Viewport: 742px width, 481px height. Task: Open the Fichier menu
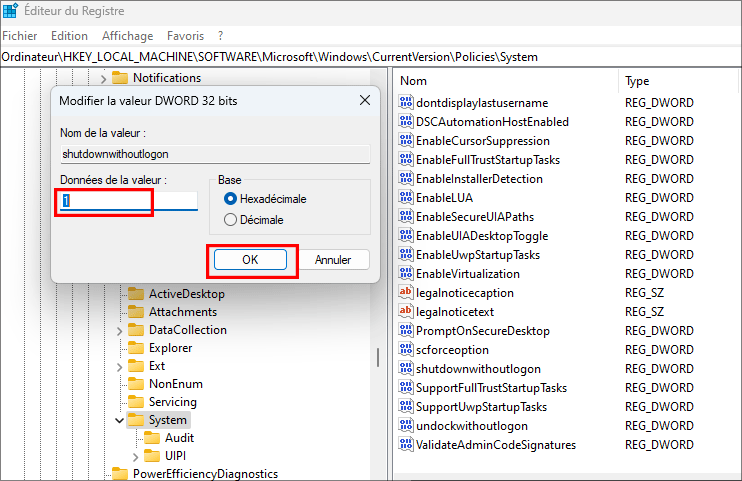(x=20, y=36)
